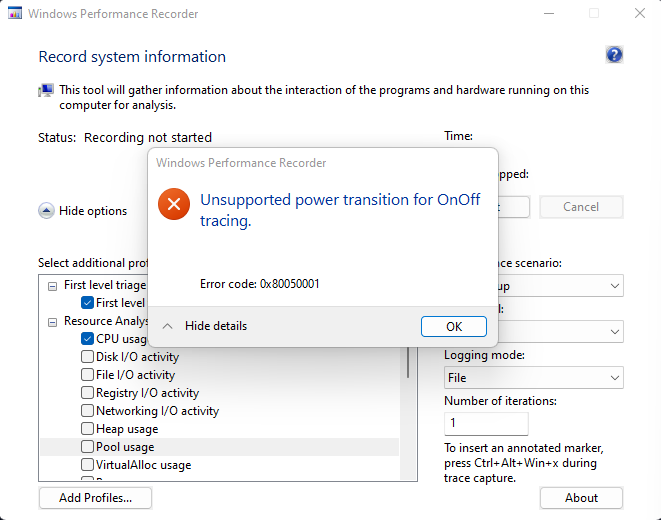Check the Pool usage checkbox
This screenshot has height=520, width=661.
click(87, 447)
